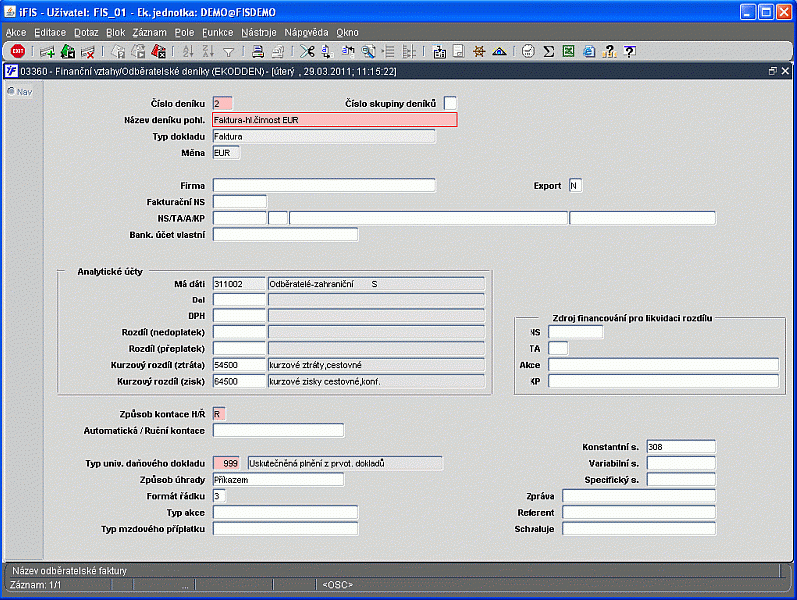Open the Akce menu
The width and height of the screenshot is (797, 600).
pyautogui.click(x=16, y=33)
